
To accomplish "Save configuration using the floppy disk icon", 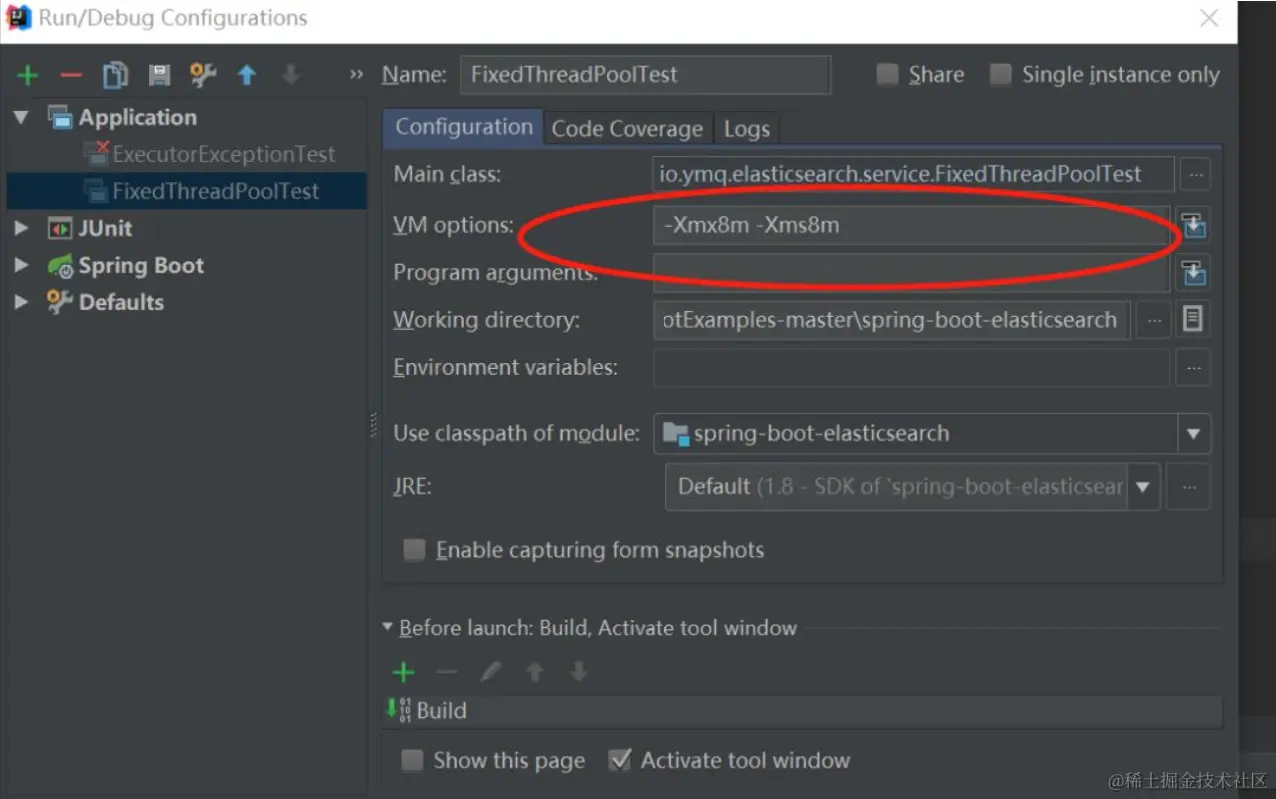I will (x=159, y=75).
